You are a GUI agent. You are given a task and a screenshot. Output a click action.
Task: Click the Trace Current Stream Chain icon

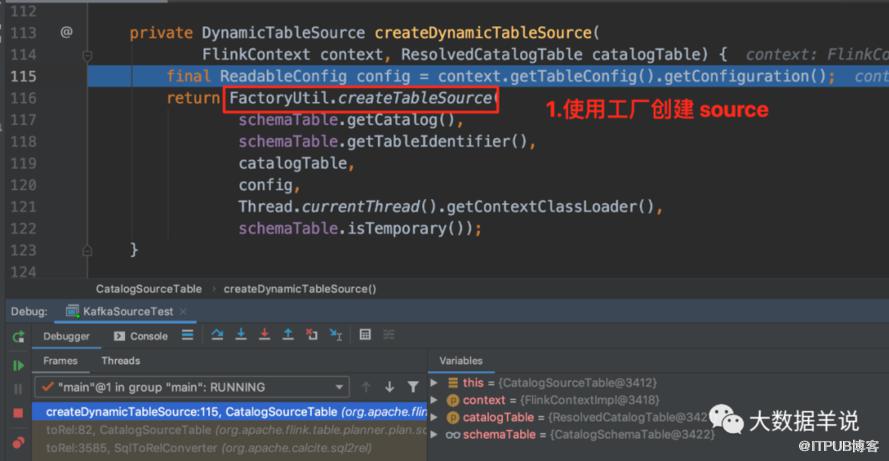coord(389,335)
